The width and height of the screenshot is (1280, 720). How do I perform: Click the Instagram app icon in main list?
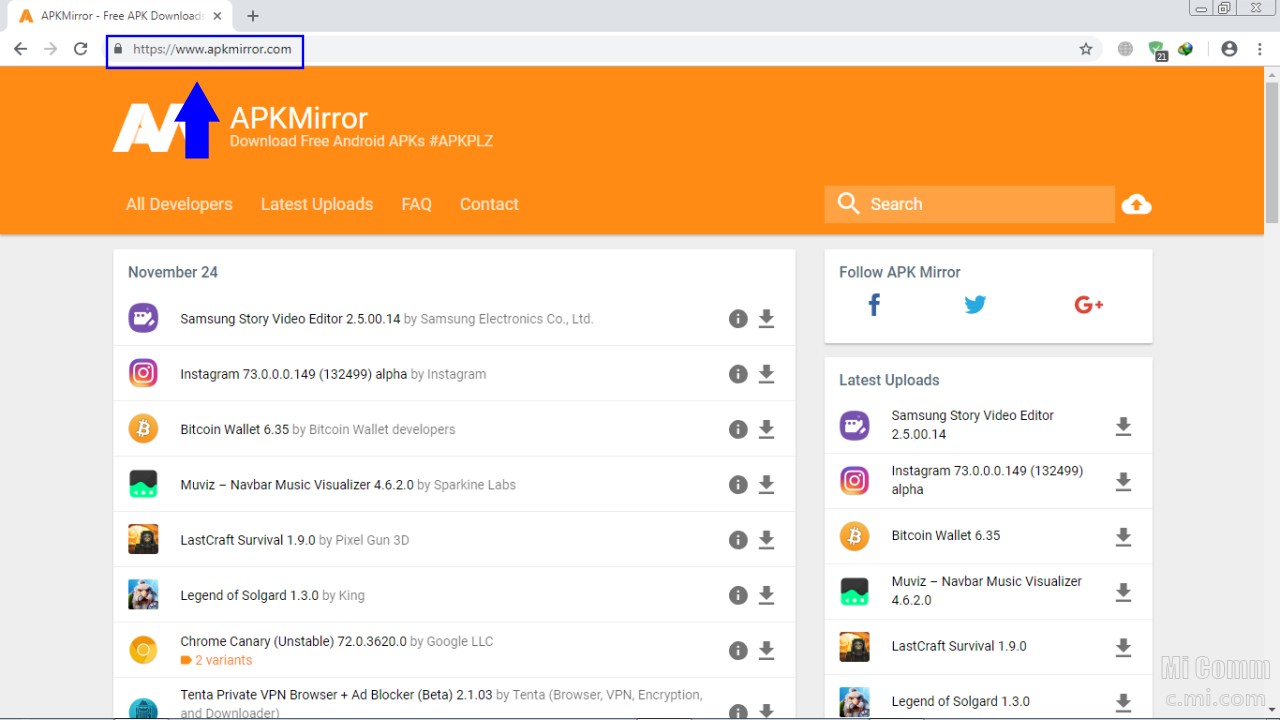[x=143, y=373]
